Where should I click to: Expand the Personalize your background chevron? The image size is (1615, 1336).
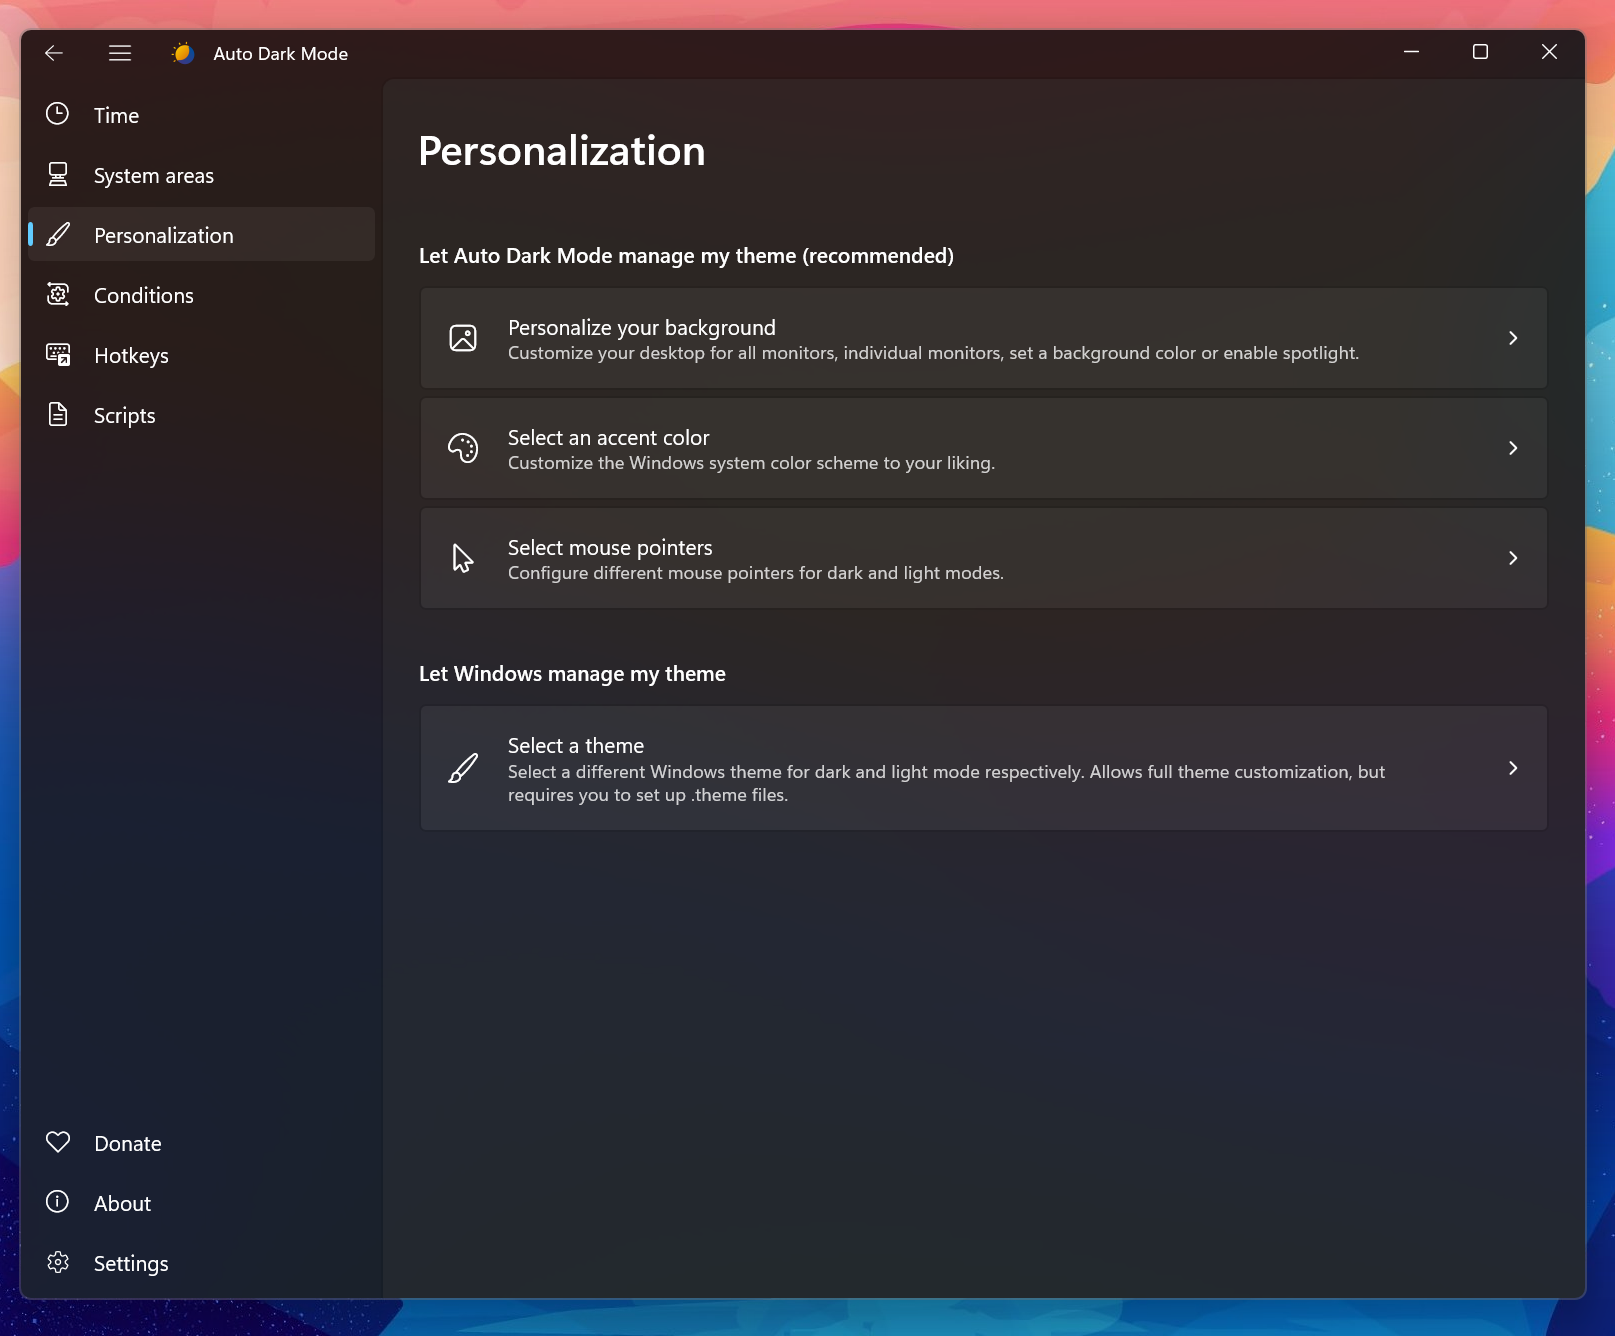tap(1513, 338)
